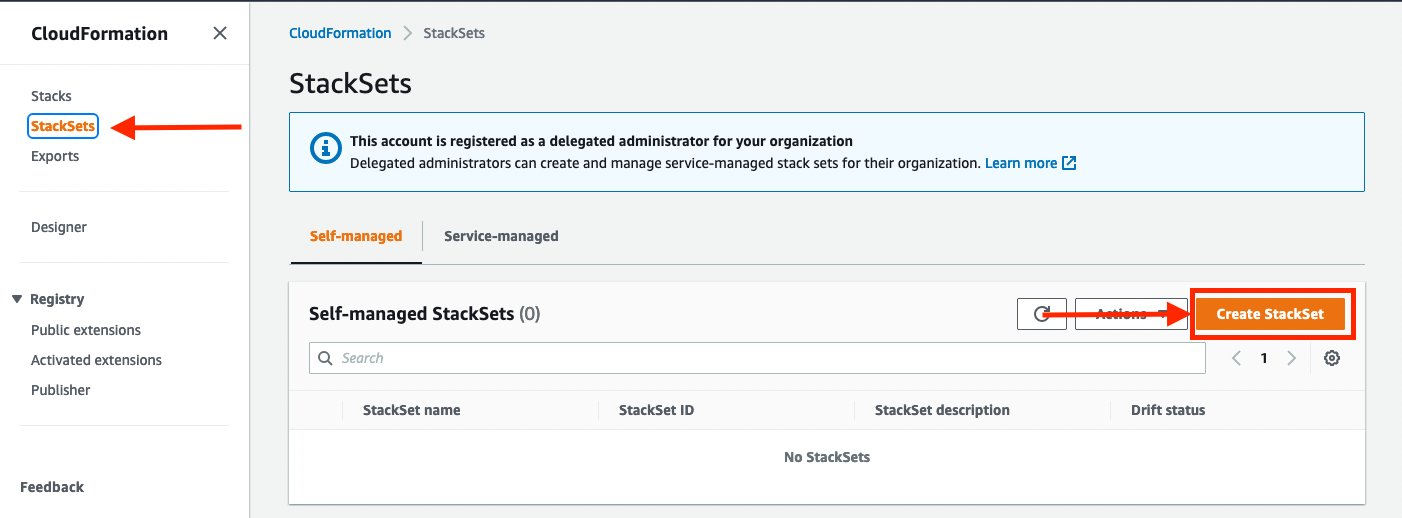1402x518 pixels.
Task: Click the Create StackSet button
Action: click(x=1270, y=314)
